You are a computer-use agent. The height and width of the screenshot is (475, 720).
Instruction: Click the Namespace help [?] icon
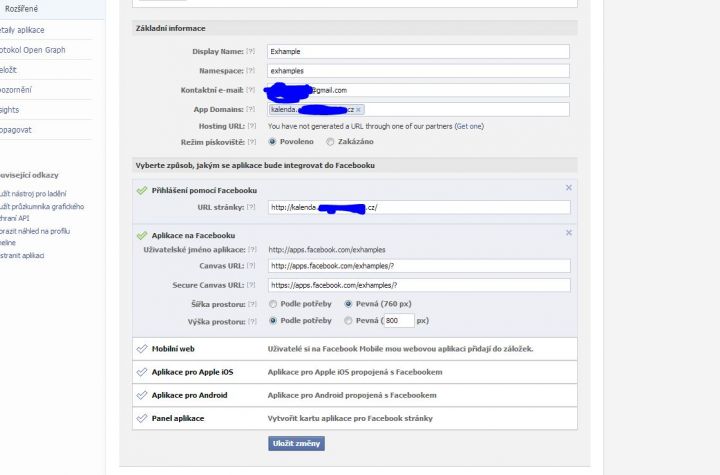250,71
